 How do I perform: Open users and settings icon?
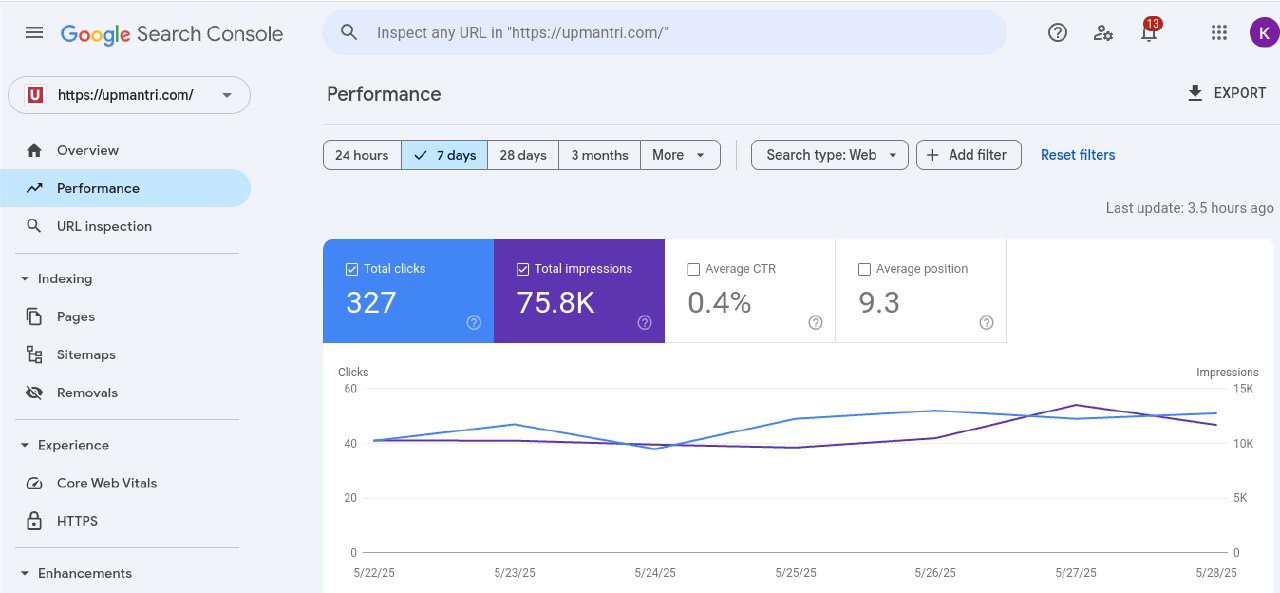pyautogui.click(x=1103, y=33)
